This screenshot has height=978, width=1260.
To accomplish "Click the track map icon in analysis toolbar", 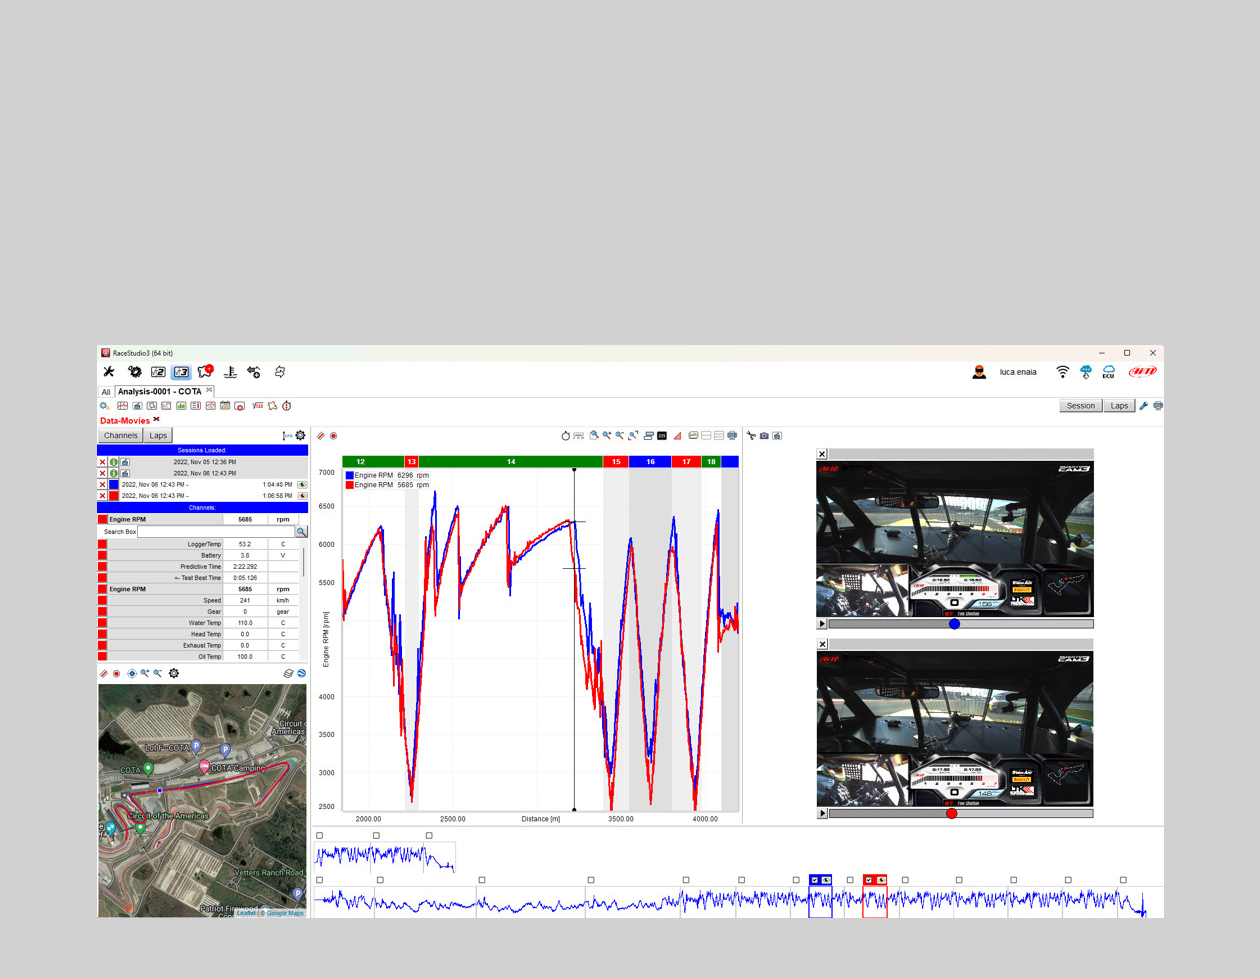I will click(x=272, y=406).
